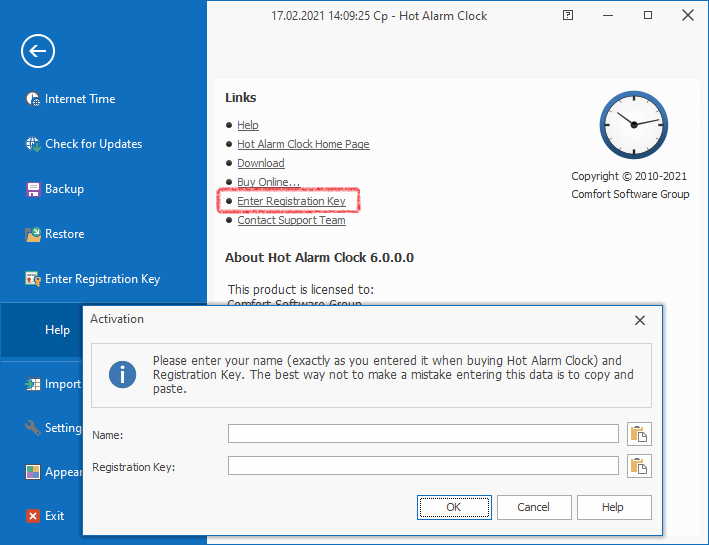Open the Contact Support Team link

coord(291,220)
